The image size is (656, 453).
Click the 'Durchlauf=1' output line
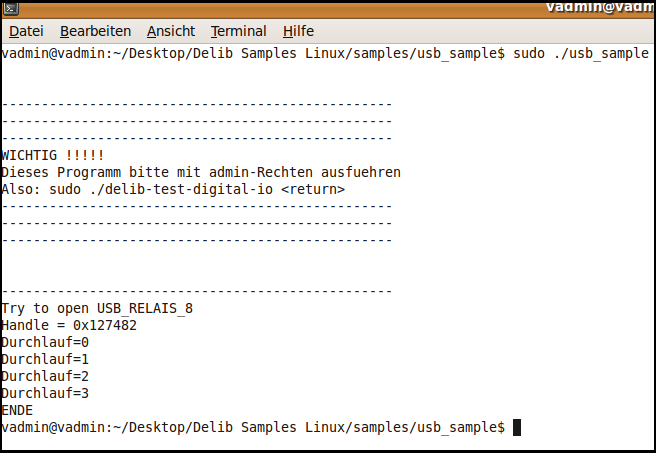coord(45,359)
